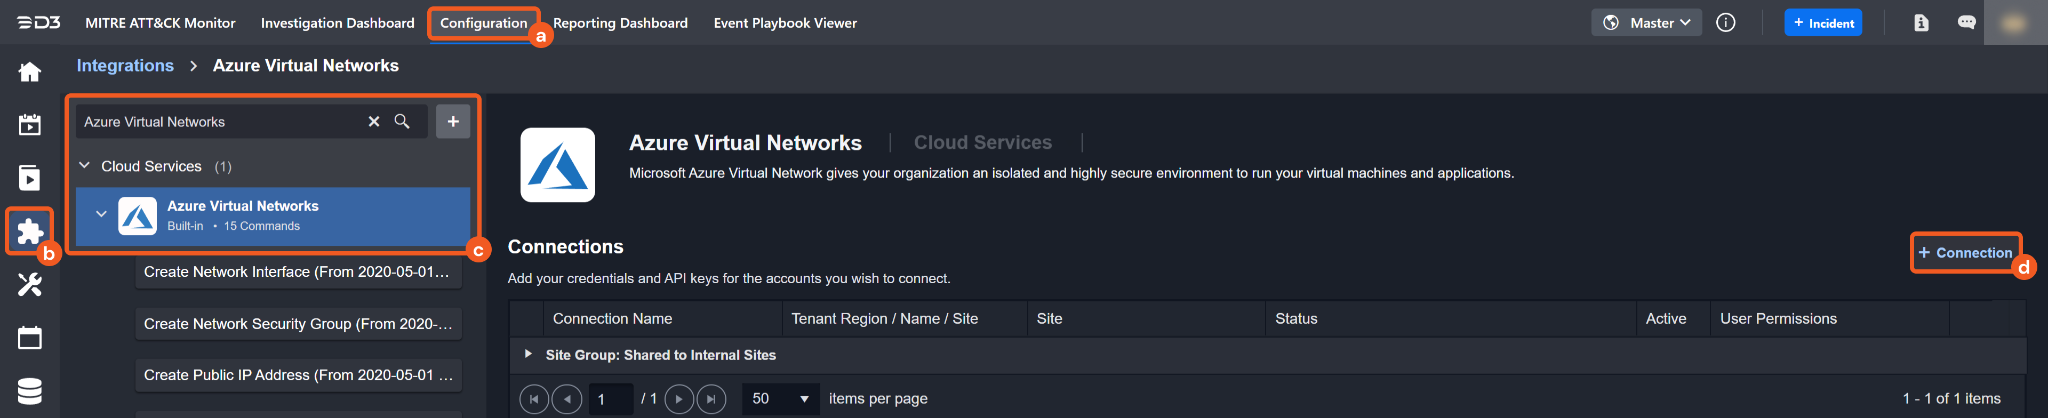Click the Integrations breadcrumb link

click(125, 66)
